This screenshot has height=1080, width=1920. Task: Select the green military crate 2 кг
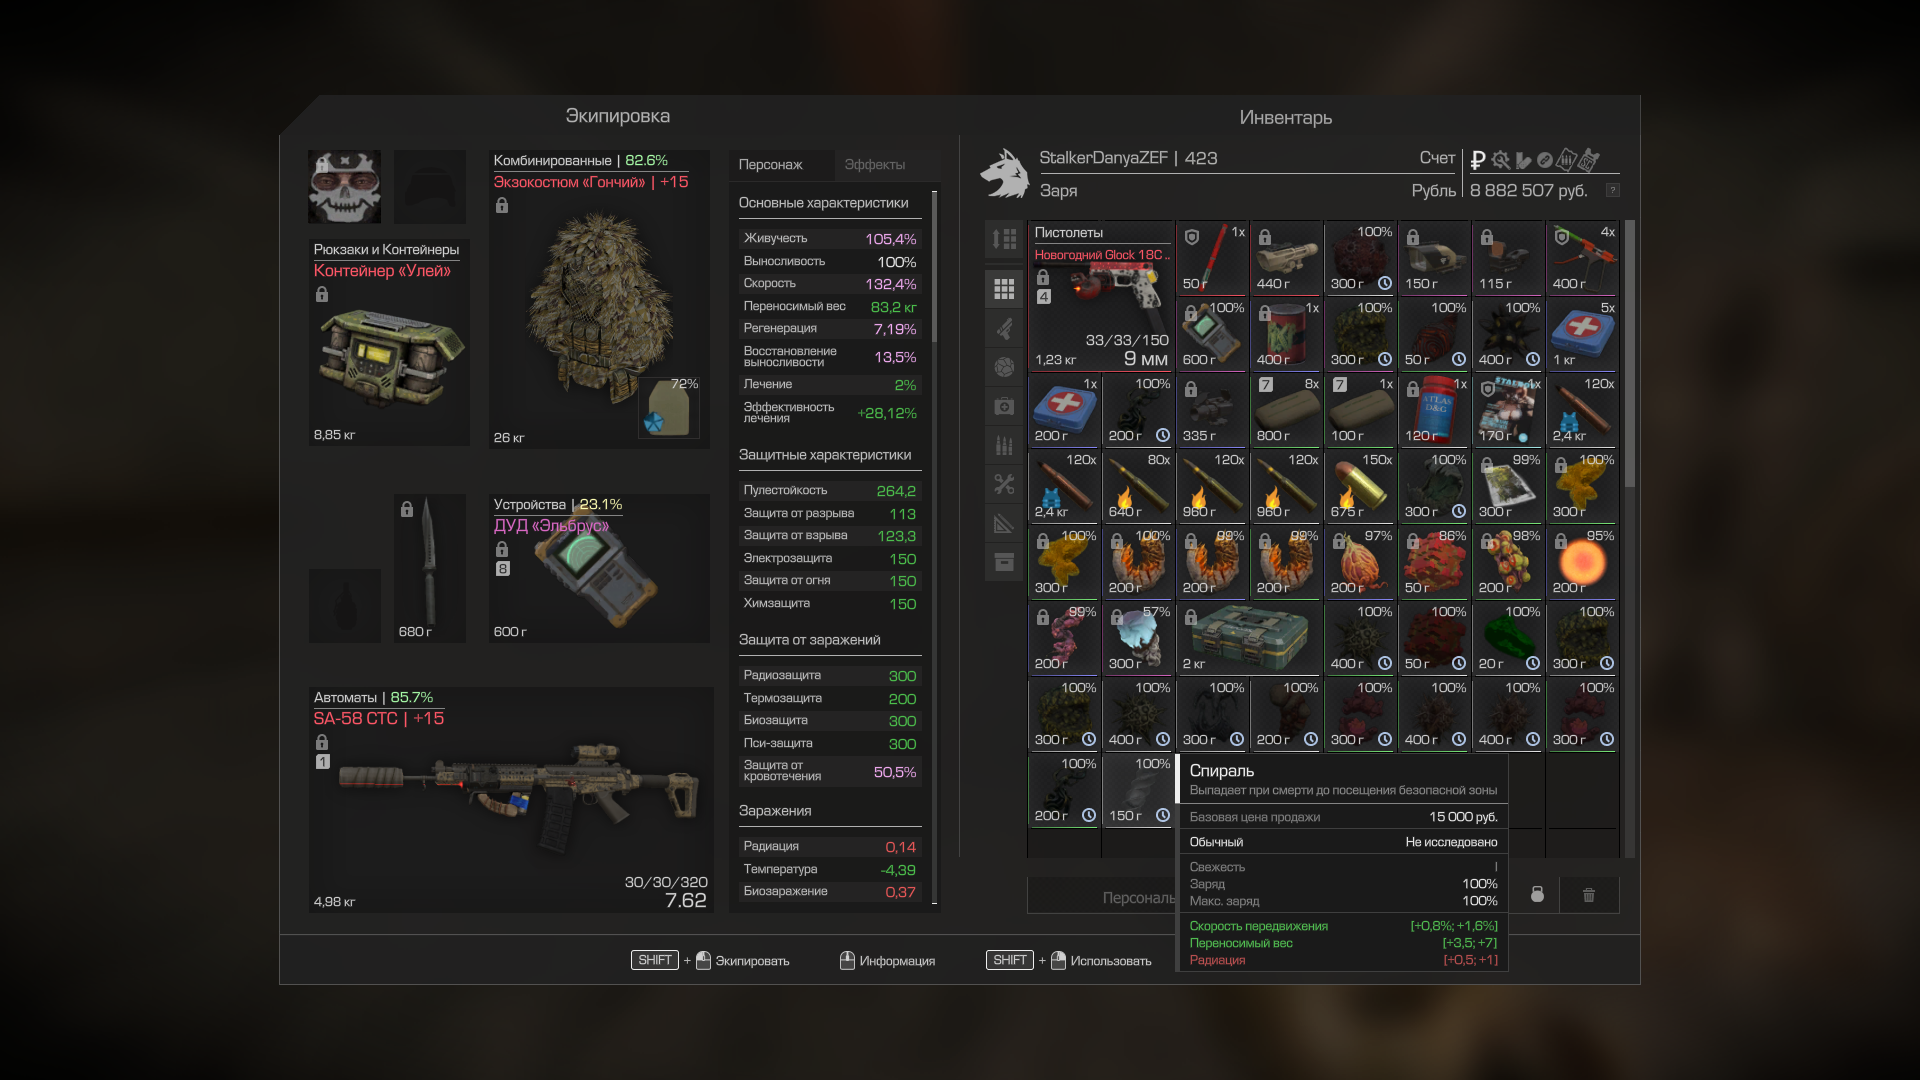tap(1250, 638)
